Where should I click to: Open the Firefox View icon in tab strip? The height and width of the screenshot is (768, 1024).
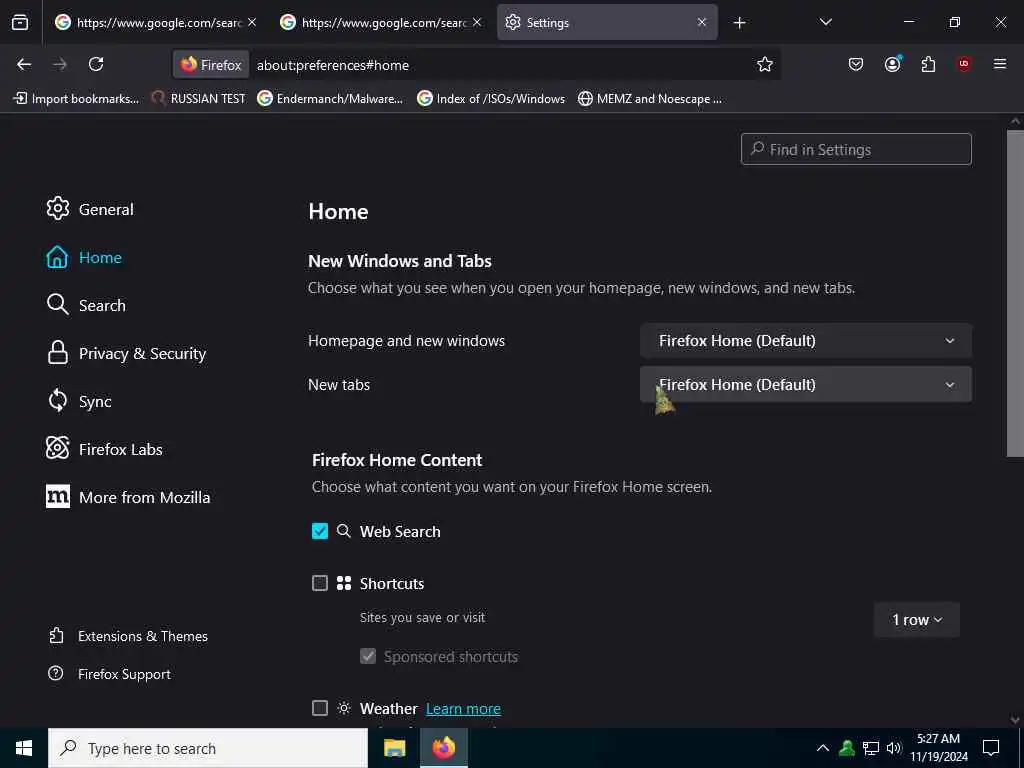20,22
